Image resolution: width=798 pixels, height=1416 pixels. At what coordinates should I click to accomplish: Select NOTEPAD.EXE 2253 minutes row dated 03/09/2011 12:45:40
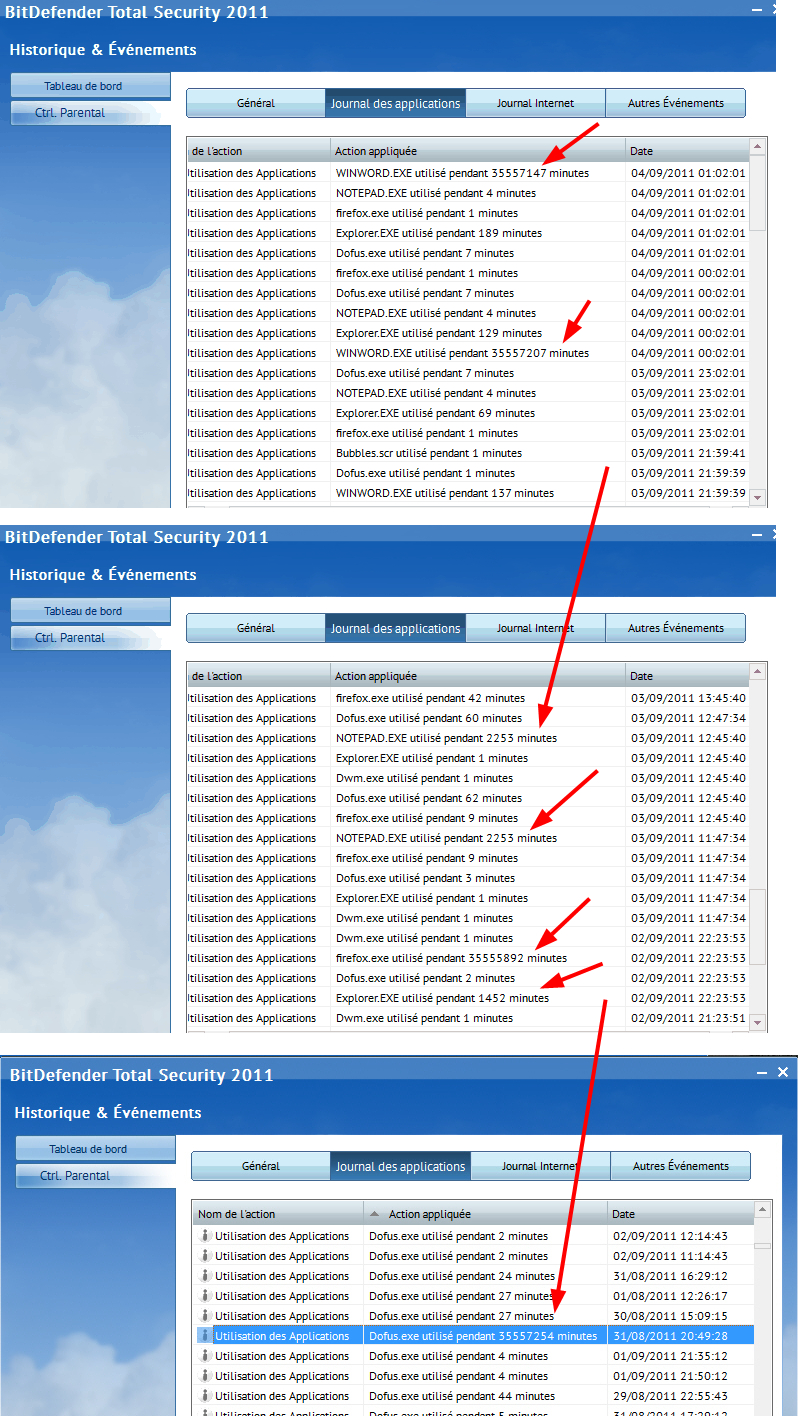coord(467,738)
